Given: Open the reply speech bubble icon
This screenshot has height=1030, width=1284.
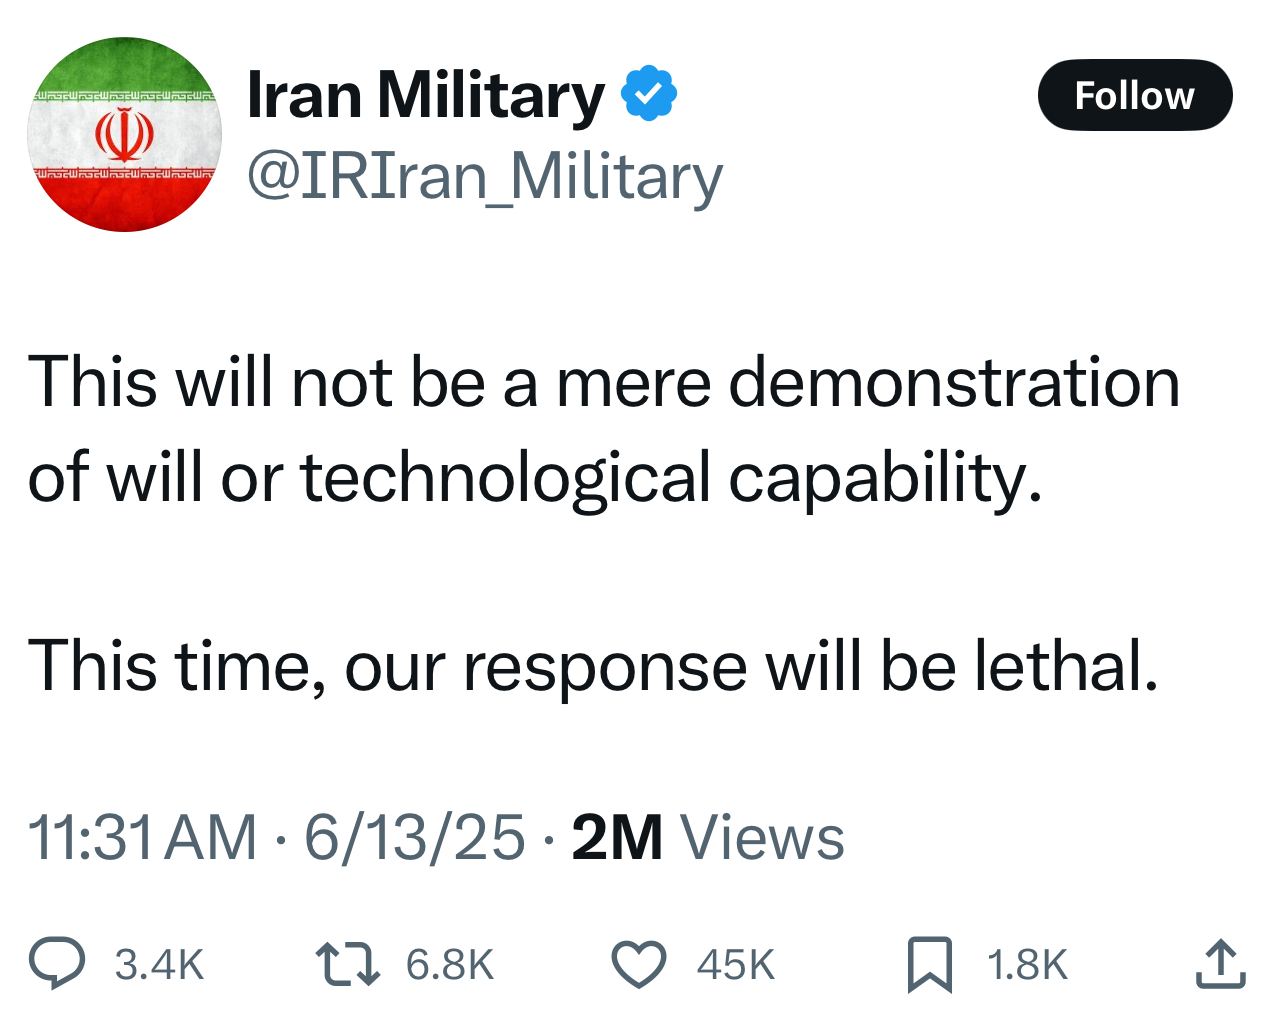Looking at the screenshot, I should tap(57, 963).
